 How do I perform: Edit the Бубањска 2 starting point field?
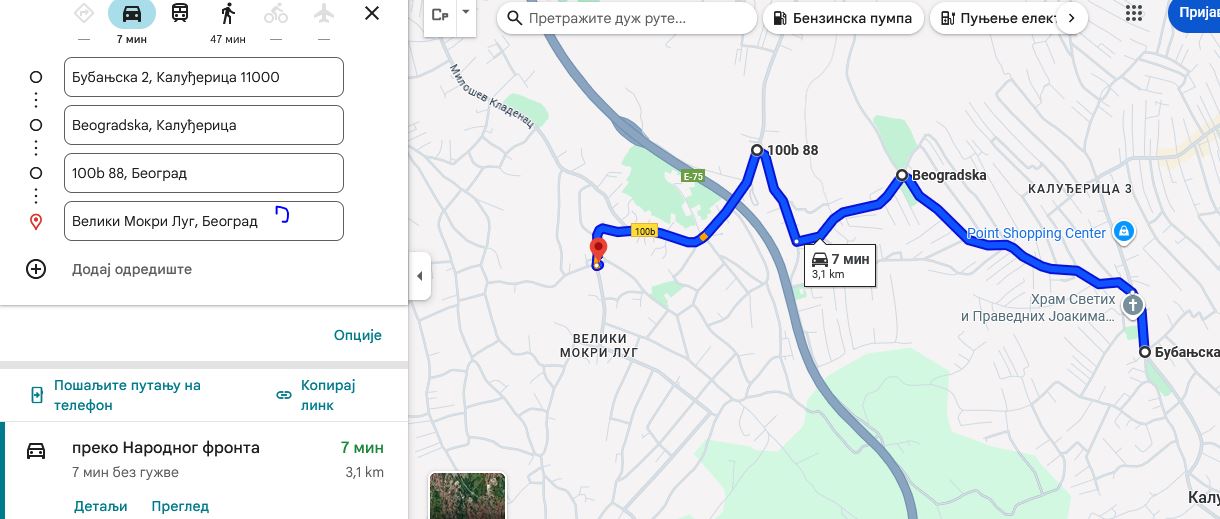[x=203, y=77]
